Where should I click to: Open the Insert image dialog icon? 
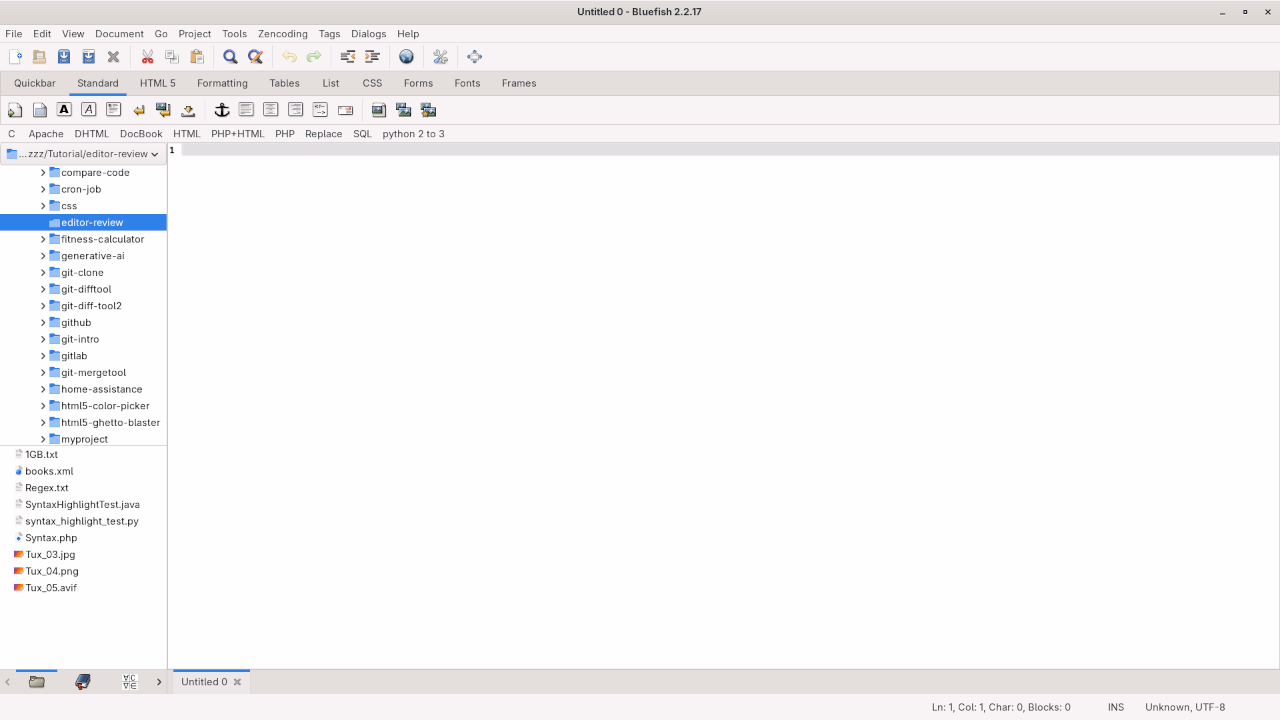pos(379,110)
